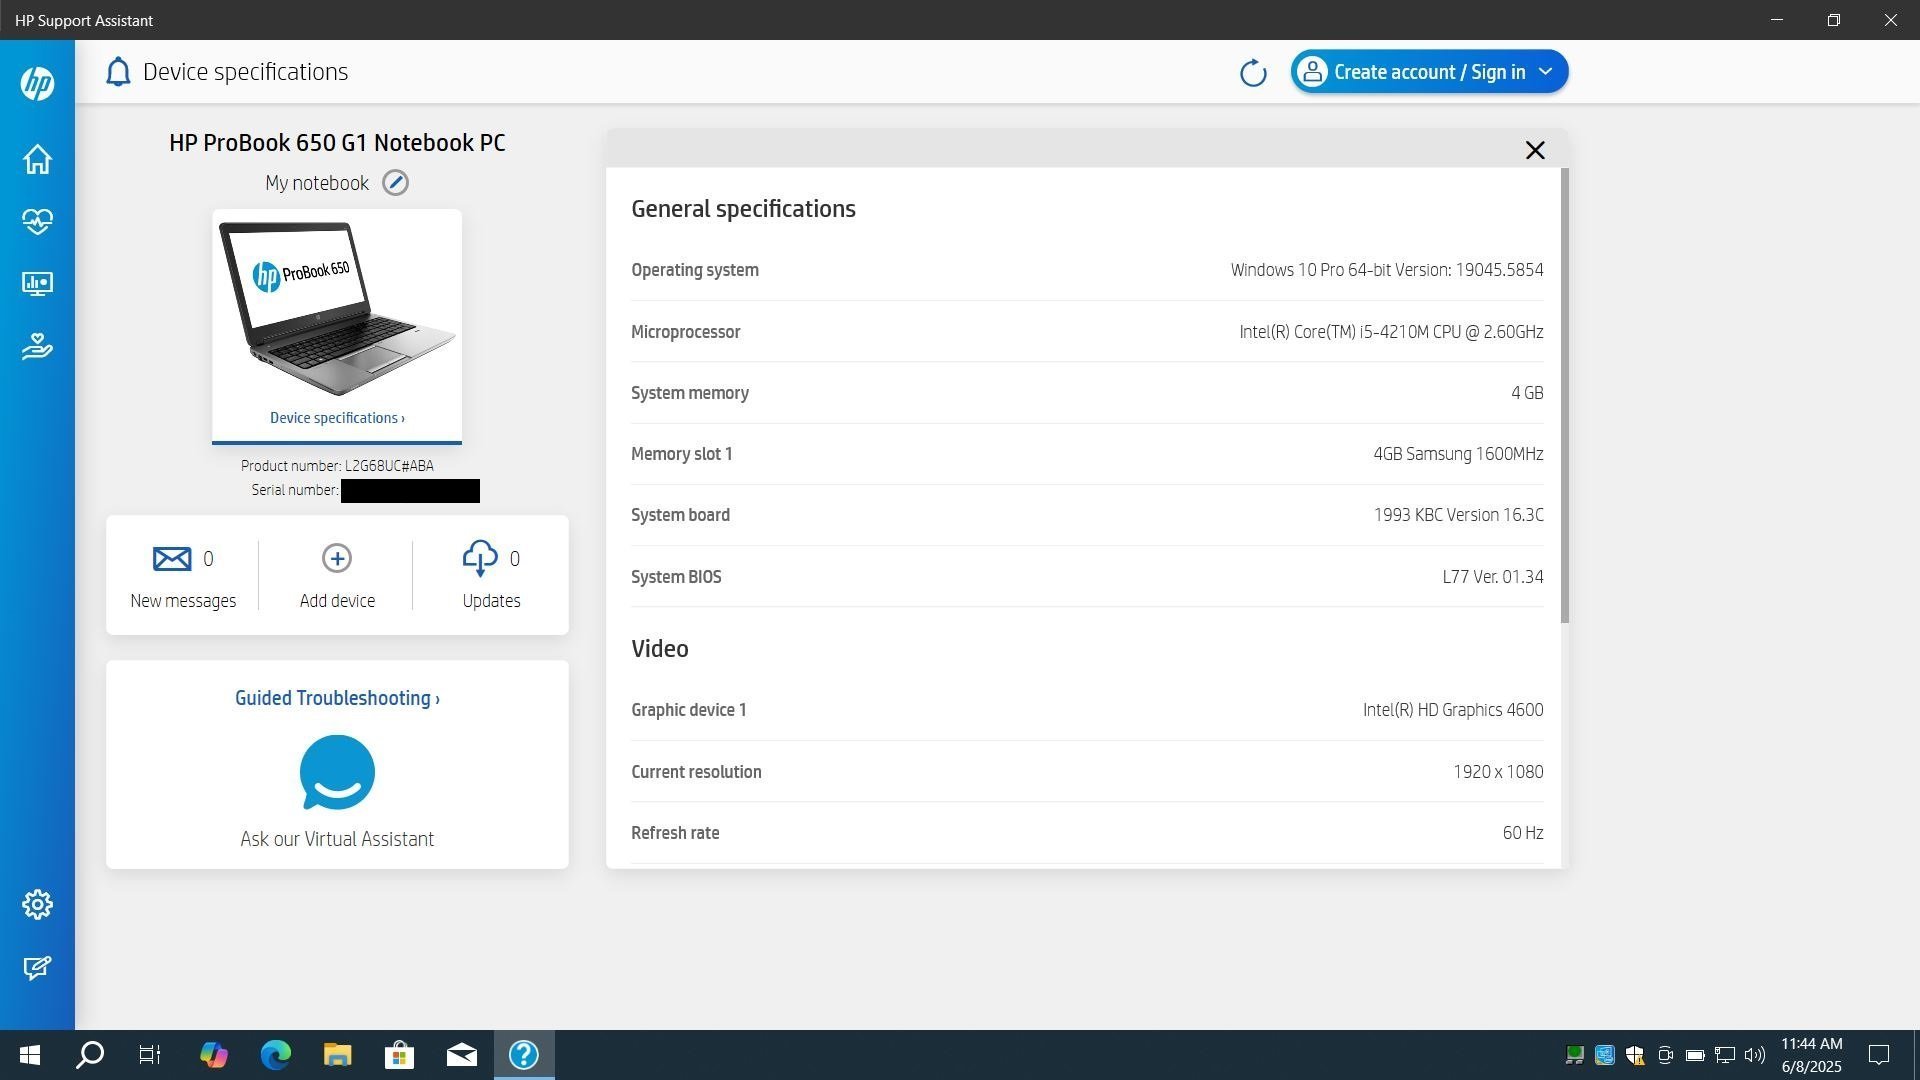1920x1080 pixels.
Task: Click the HP logo in sidebar
Action: coord(37,83)
